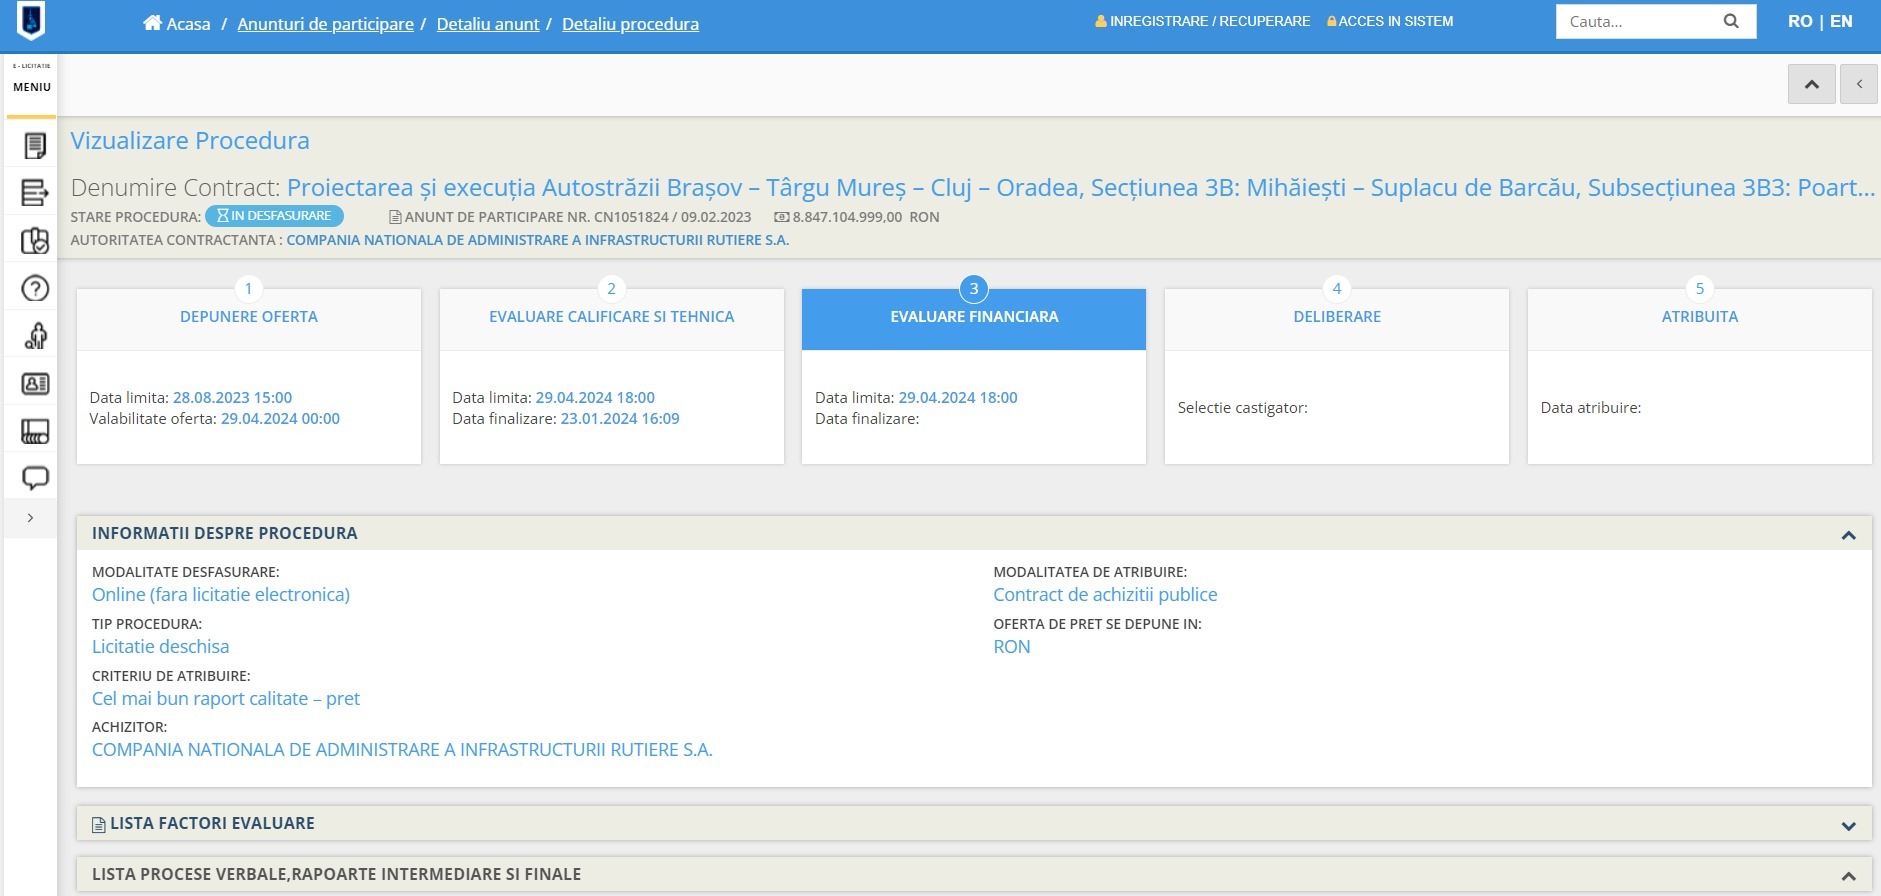Select the Atribuita step
The width and height of the screenshot is (1881, 896).
pos(1700,317)
